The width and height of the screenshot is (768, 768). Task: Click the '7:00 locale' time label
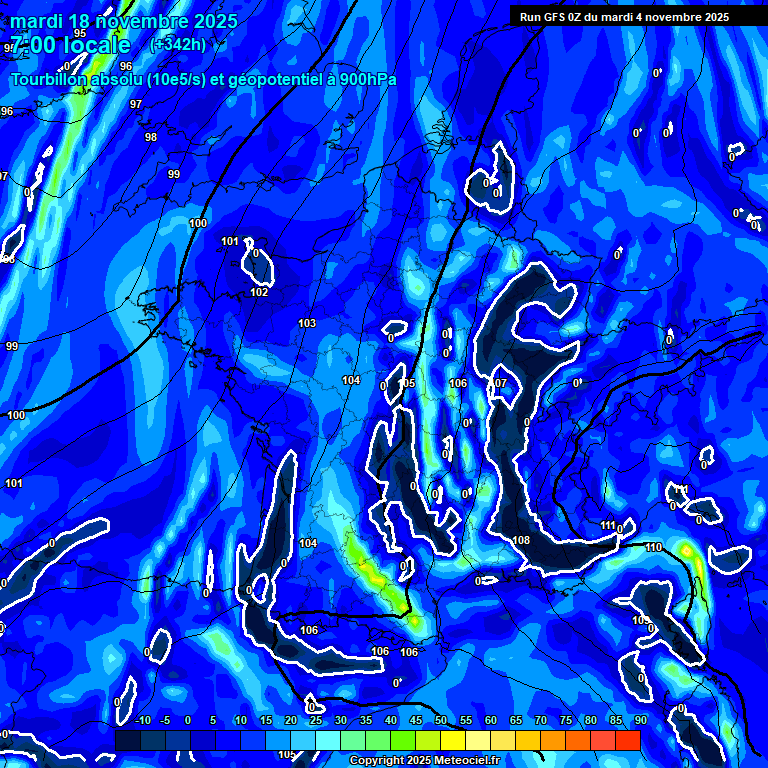point(70,46)
